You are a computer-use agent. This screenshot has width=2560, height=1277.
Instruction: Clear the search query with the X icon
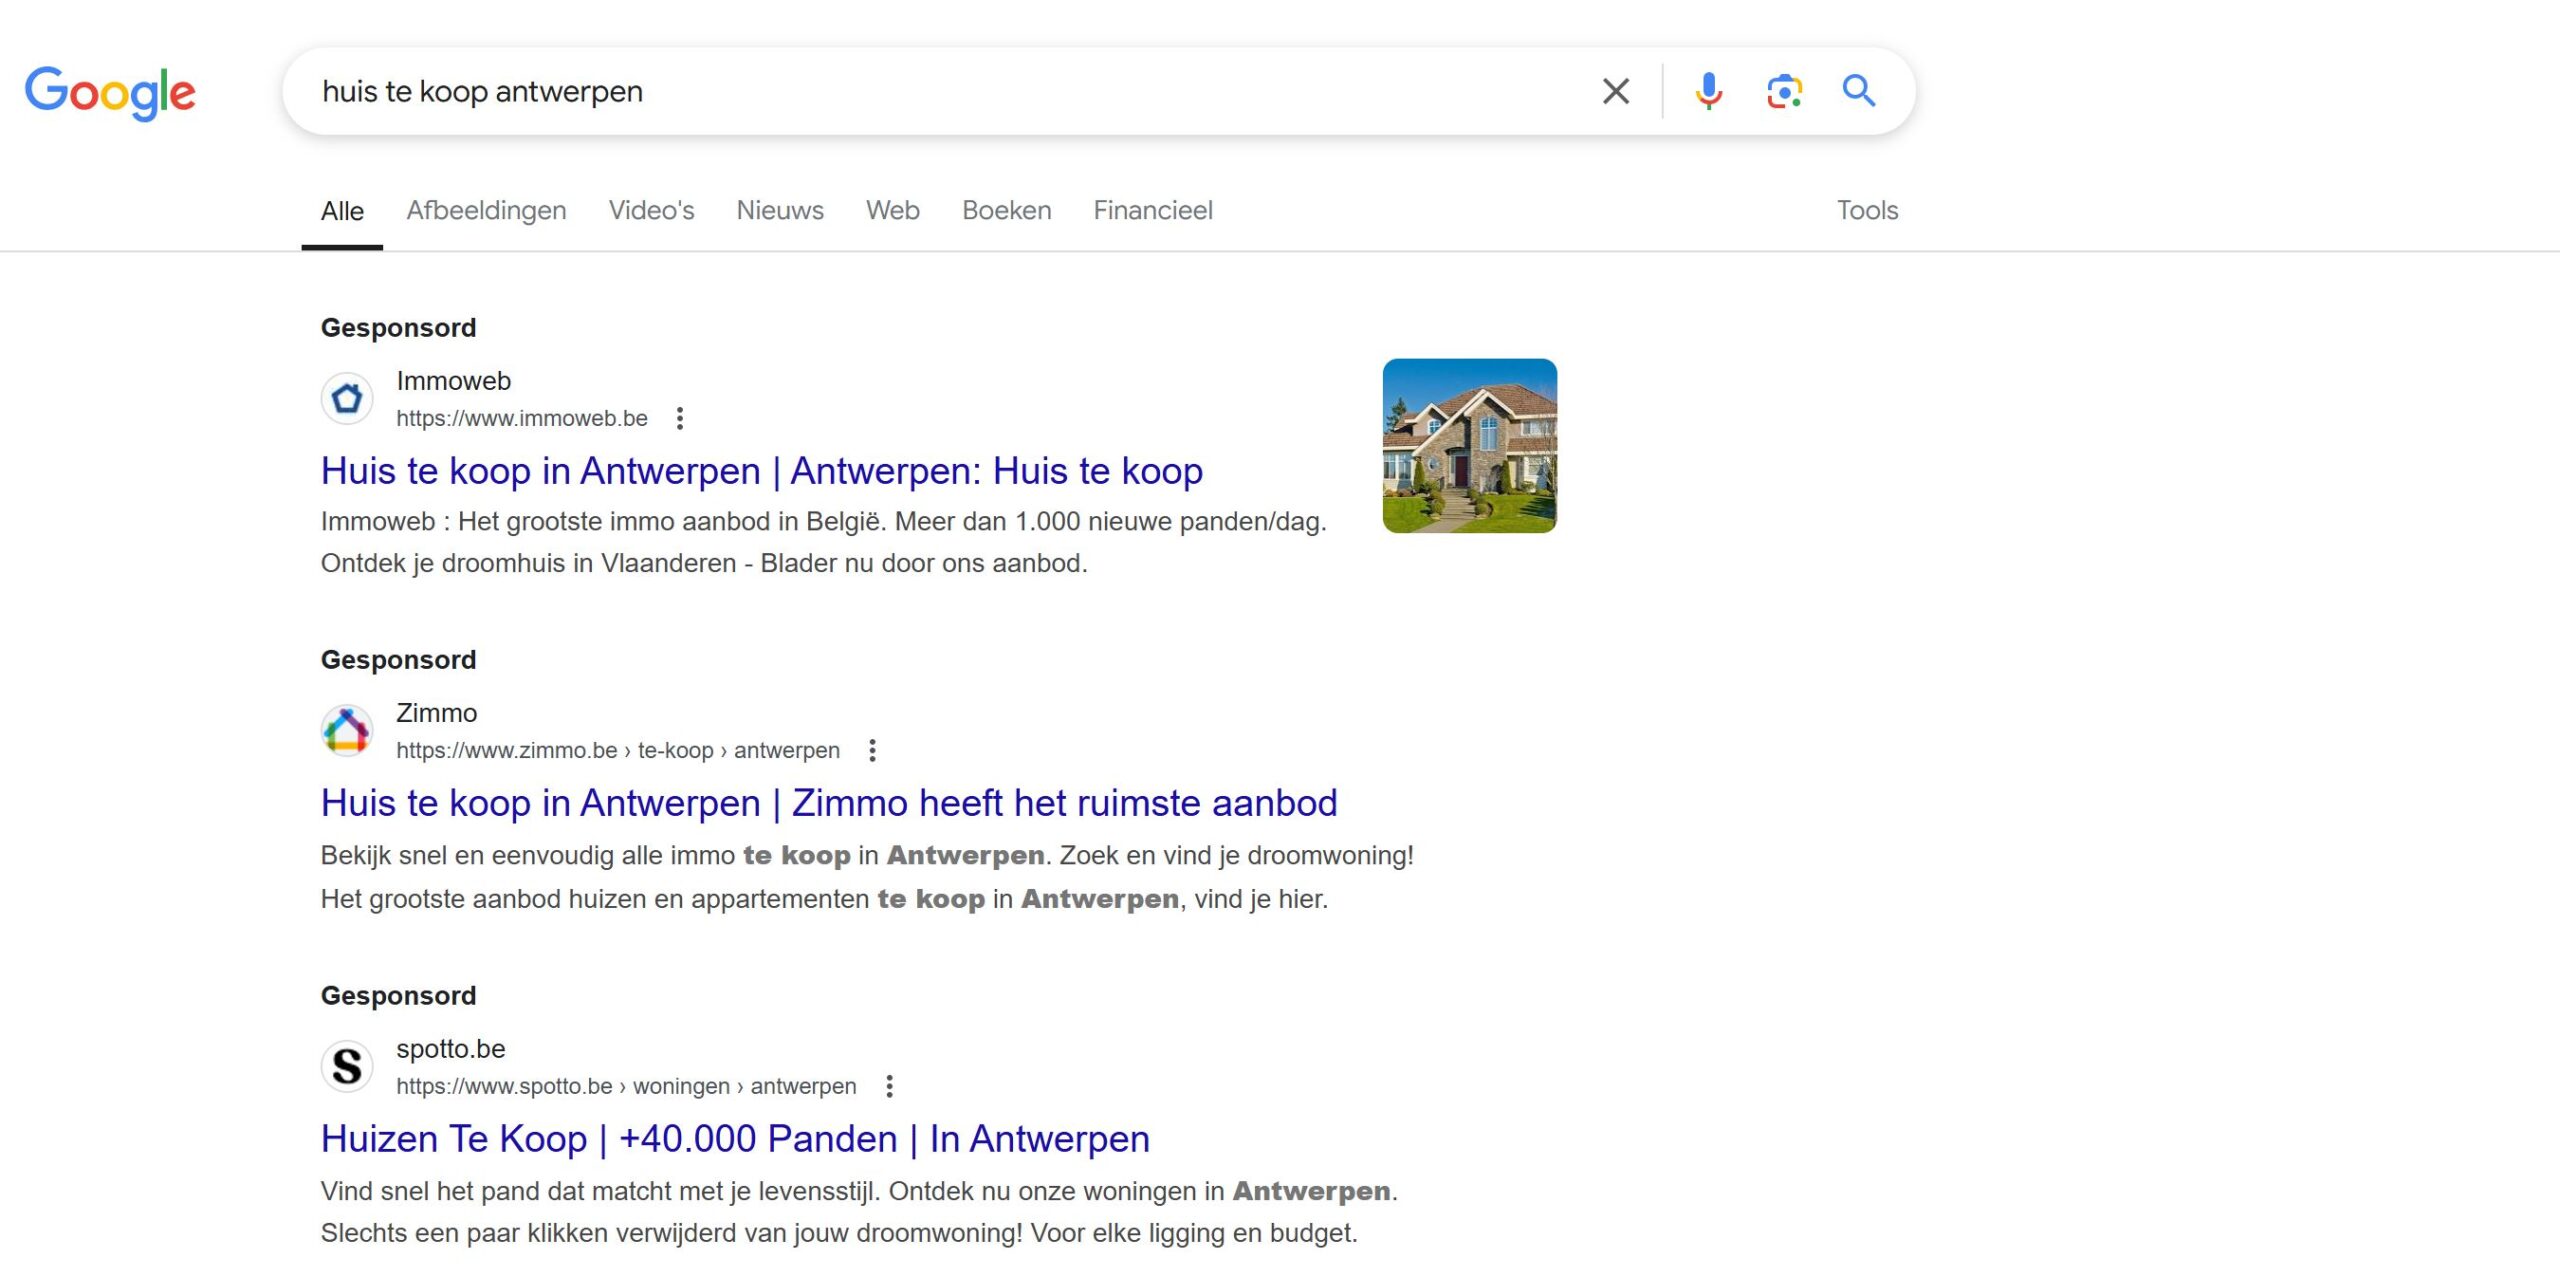coord(1615,91)
